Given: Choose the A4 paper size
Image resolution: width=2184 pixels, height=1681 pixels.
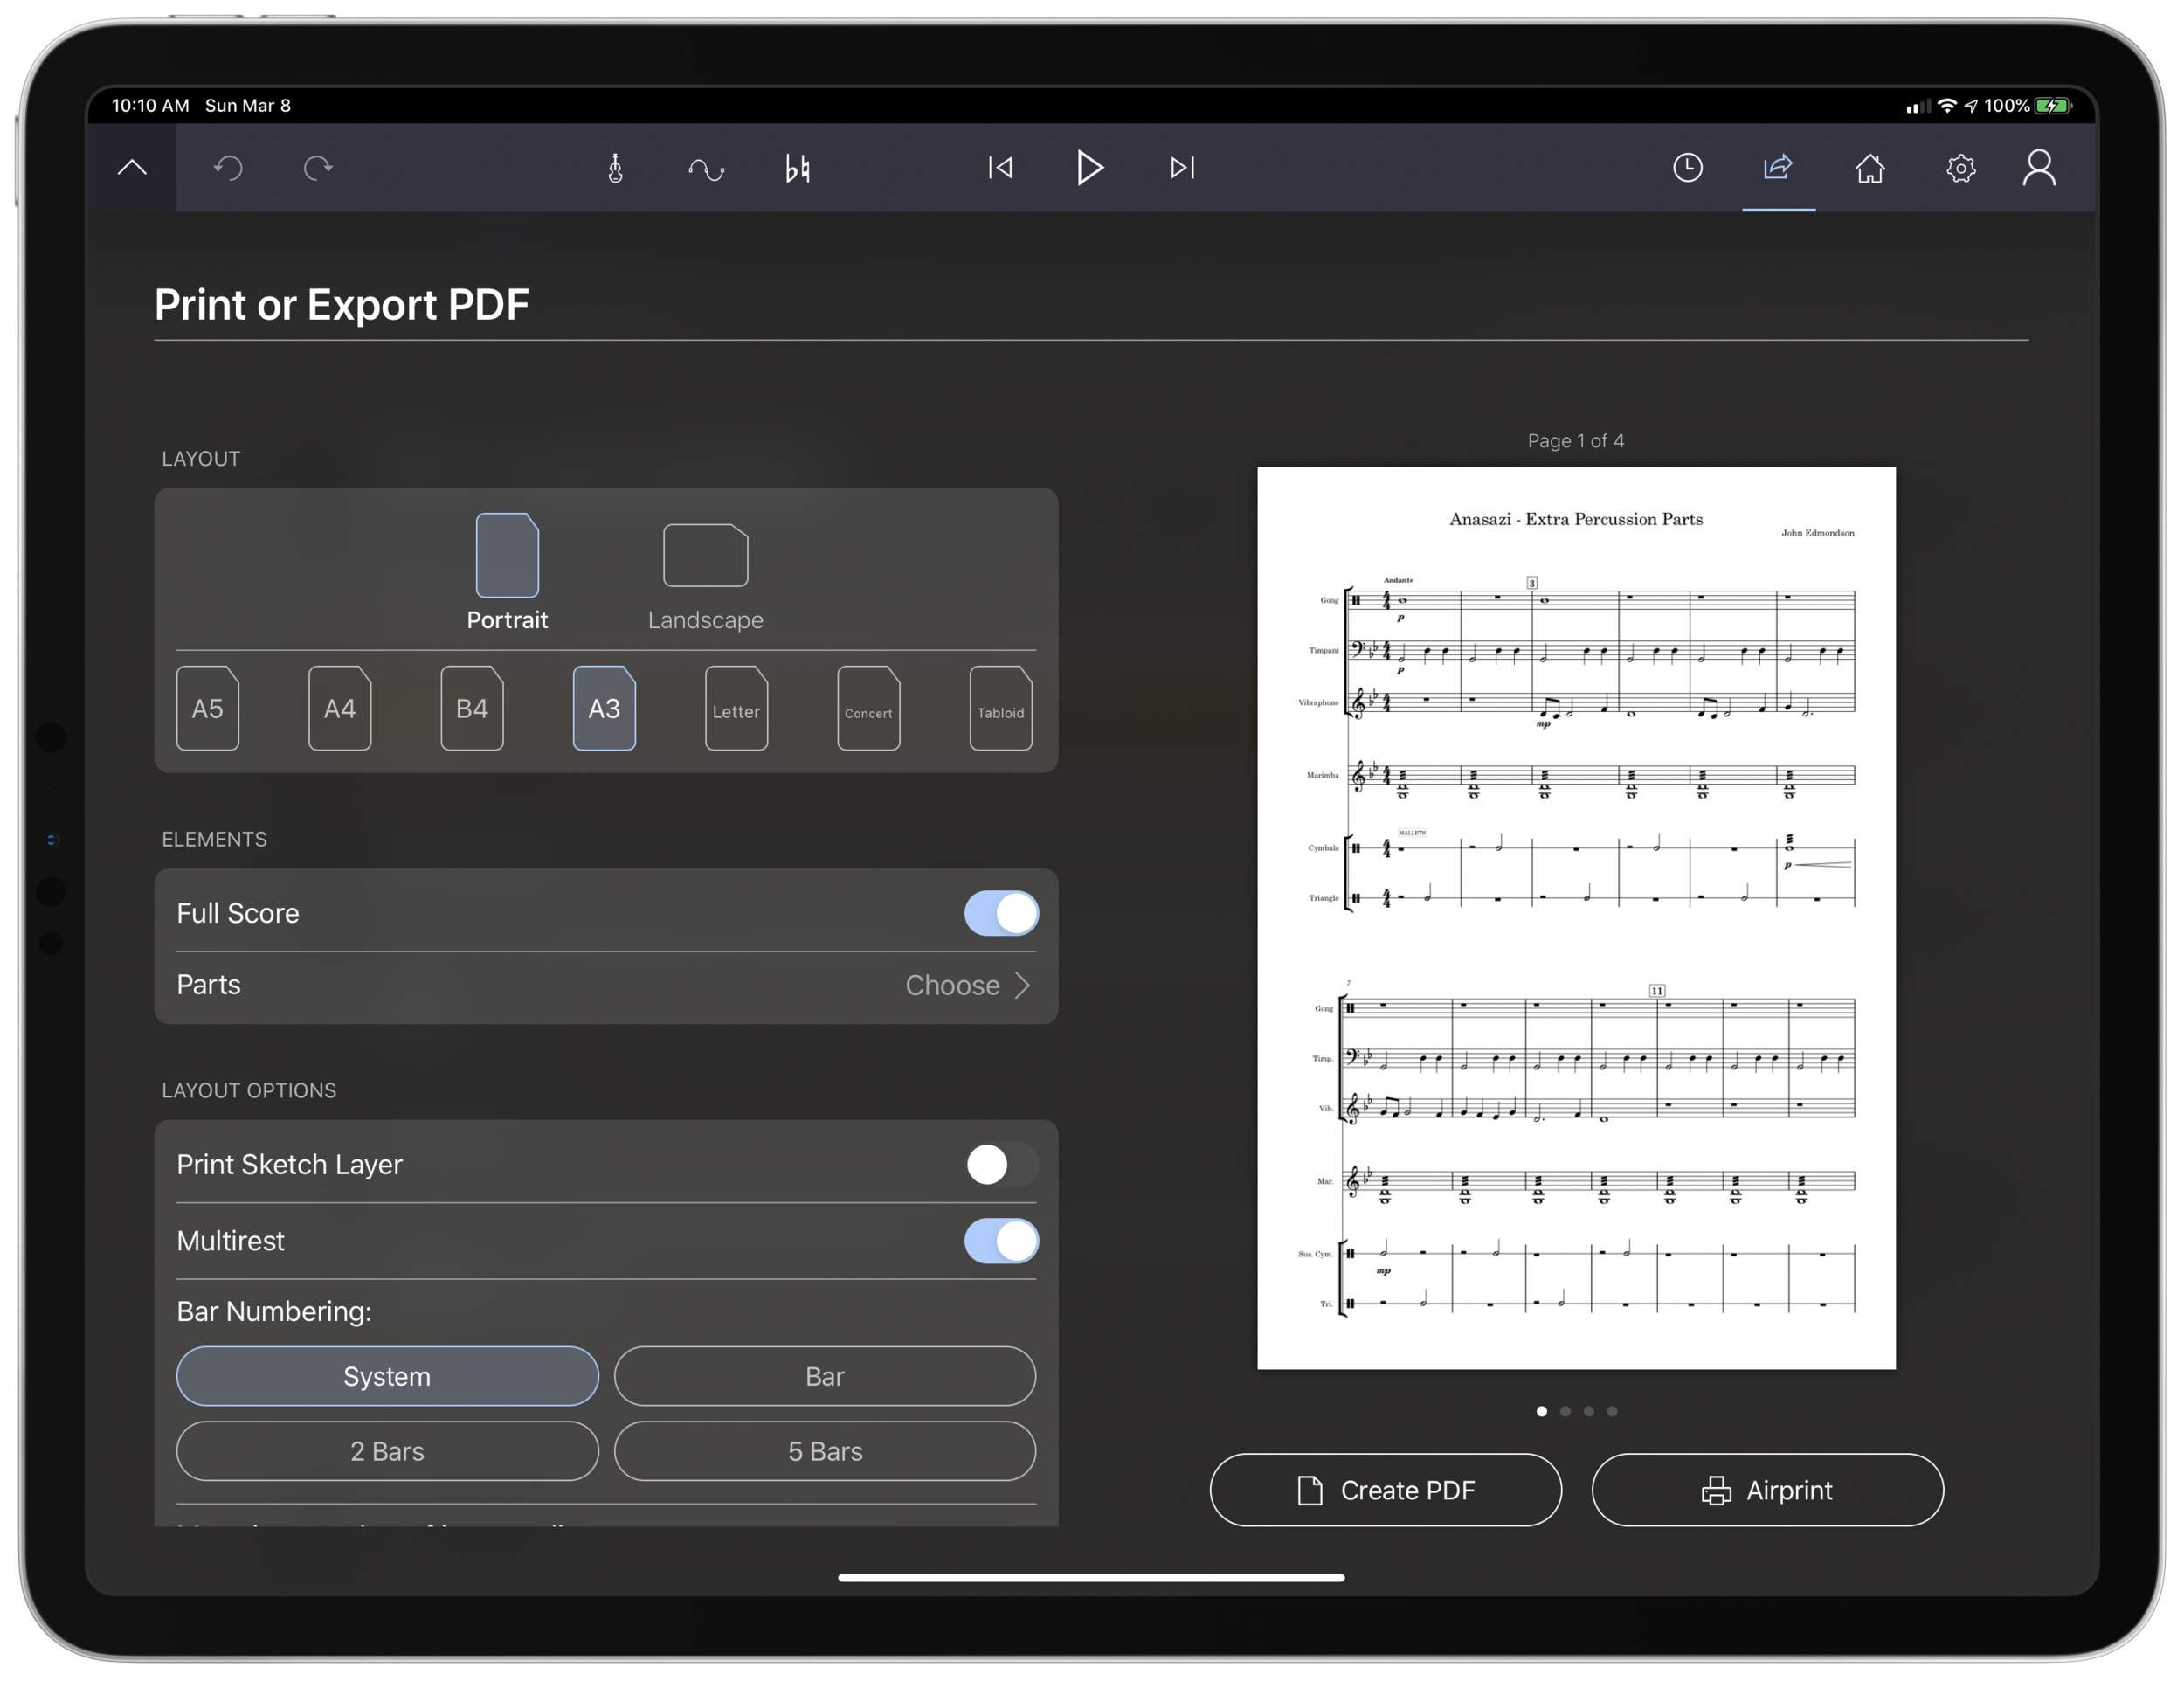Looking at the screenshot, I should tap(340, 708).
